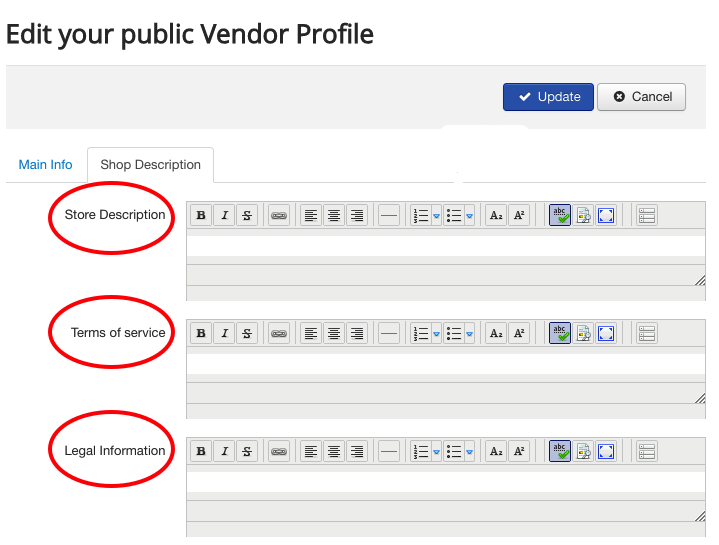Align center in Legal Information editor
719x545 pixels.
pyautogui.click(x=334, y=451)
